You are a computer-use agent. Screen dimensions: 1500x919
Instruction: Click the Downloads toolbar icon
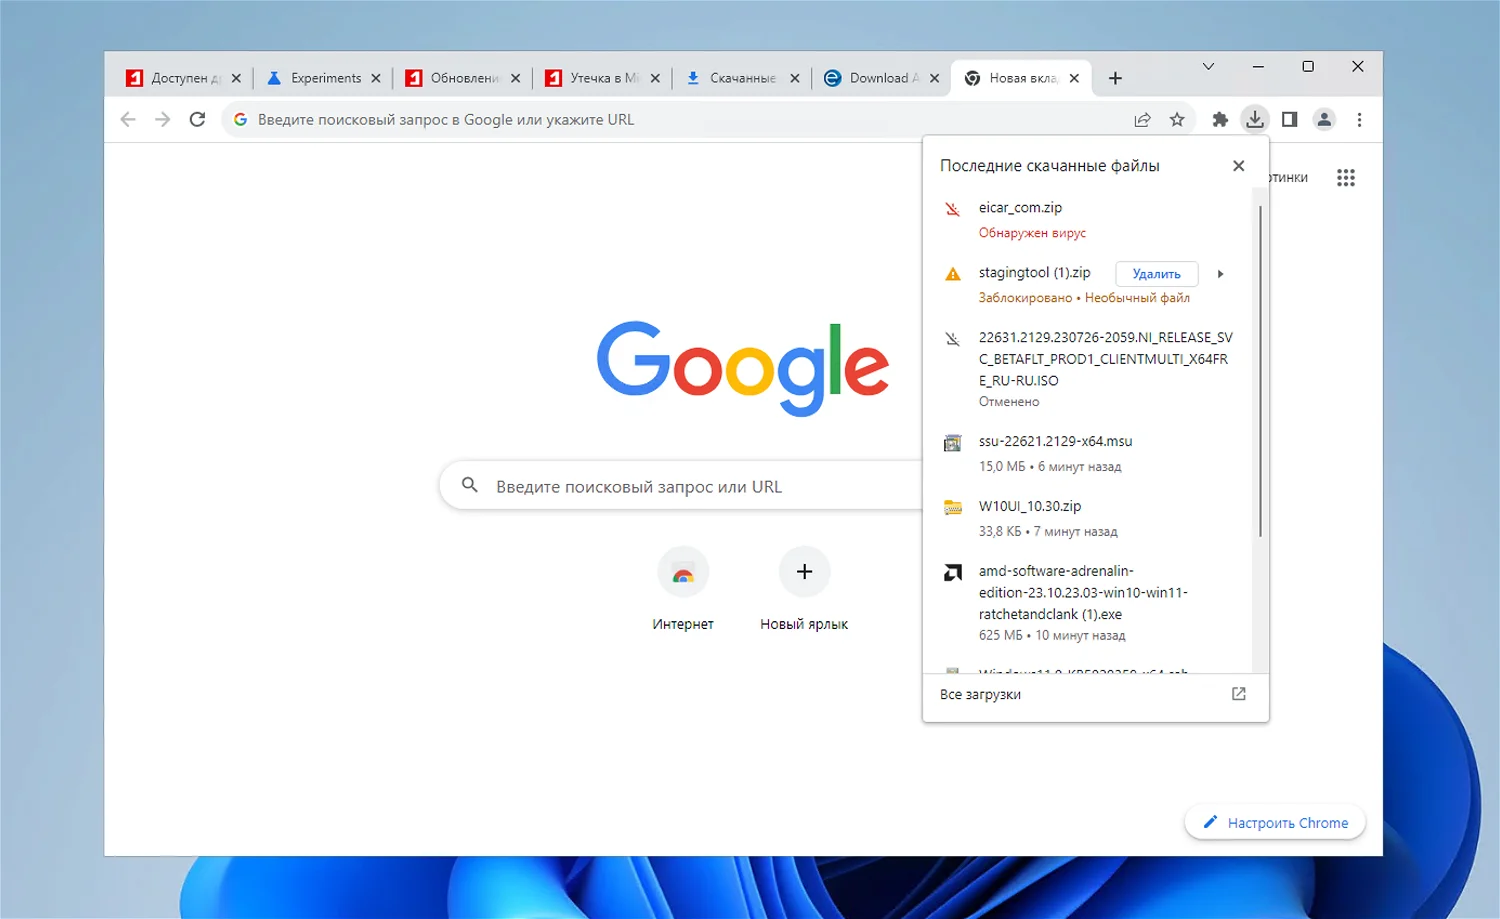pyautogui.click(x=1254, y=120)
